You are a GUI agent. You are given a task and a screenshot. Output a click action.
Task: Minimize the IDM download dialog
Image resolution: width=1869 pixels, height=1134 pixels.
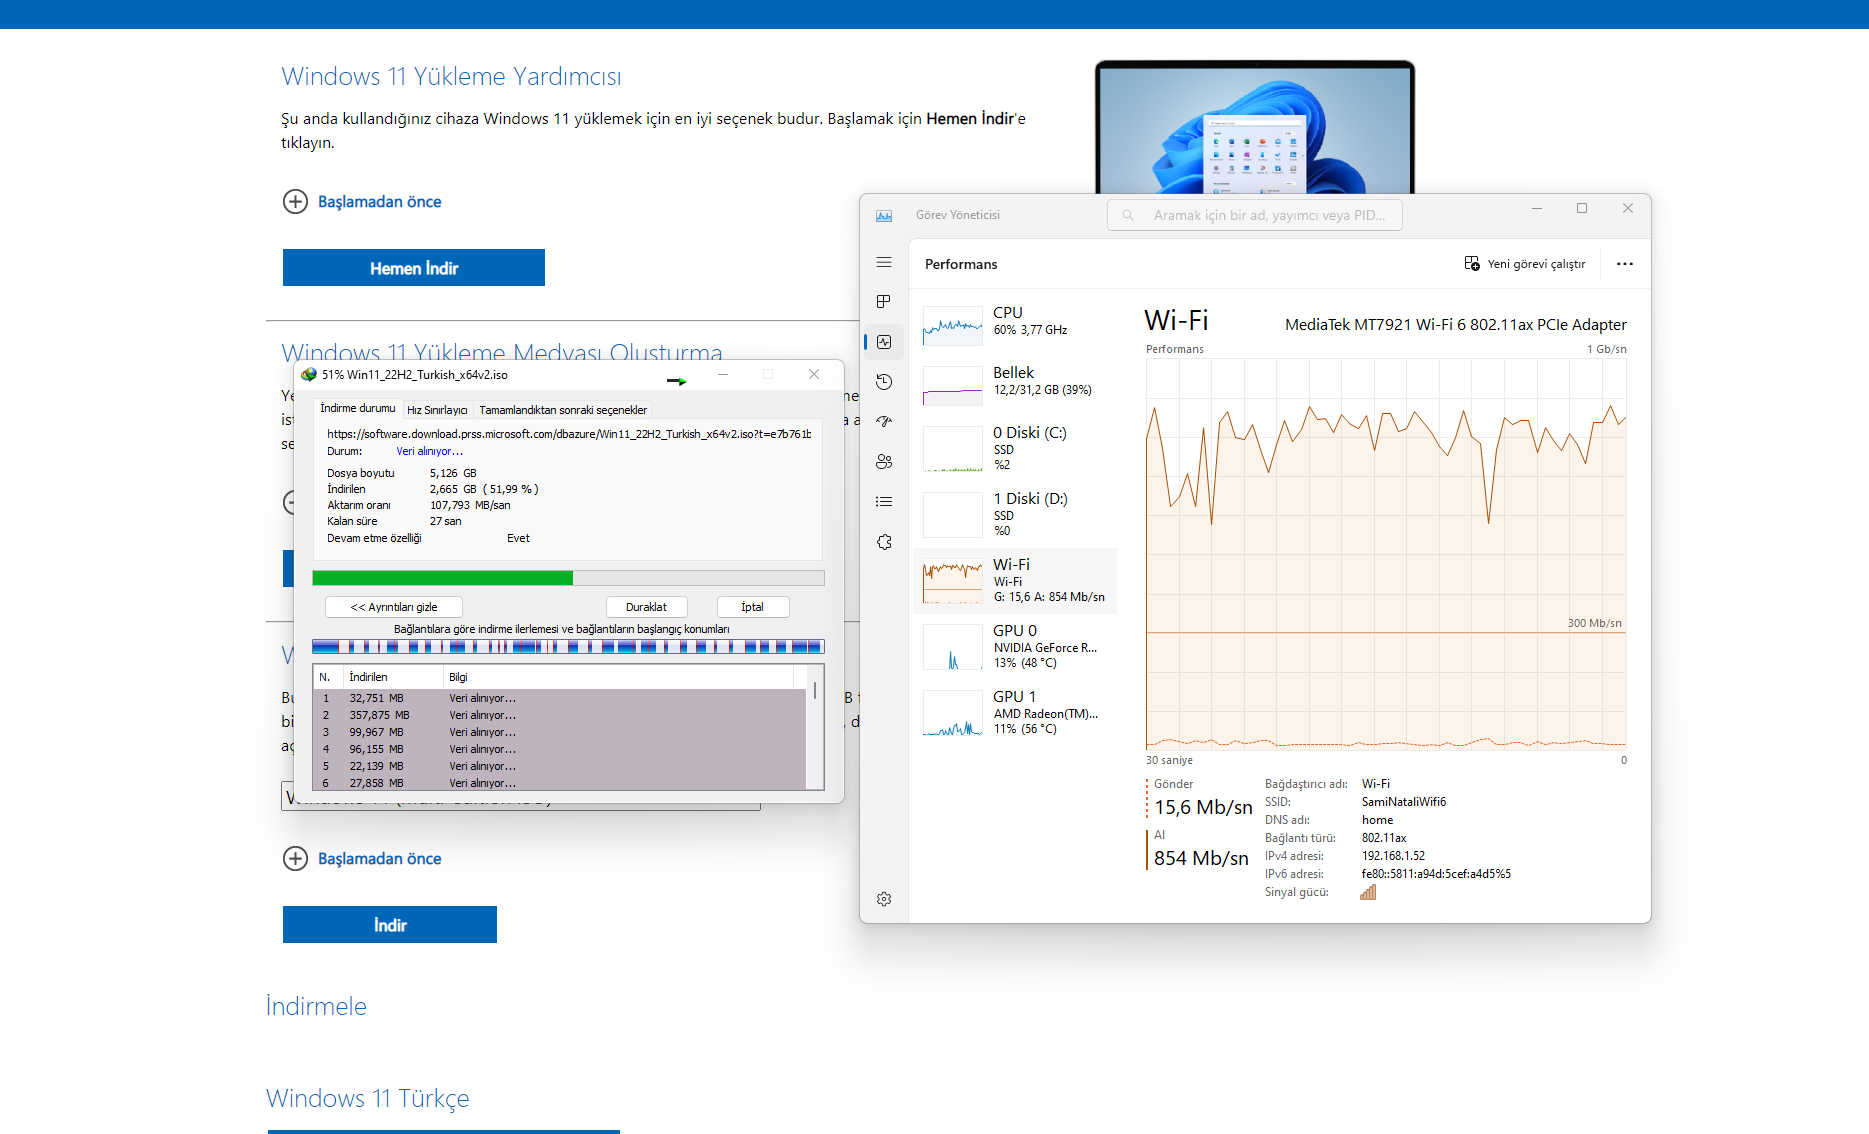tap(723, 374)
